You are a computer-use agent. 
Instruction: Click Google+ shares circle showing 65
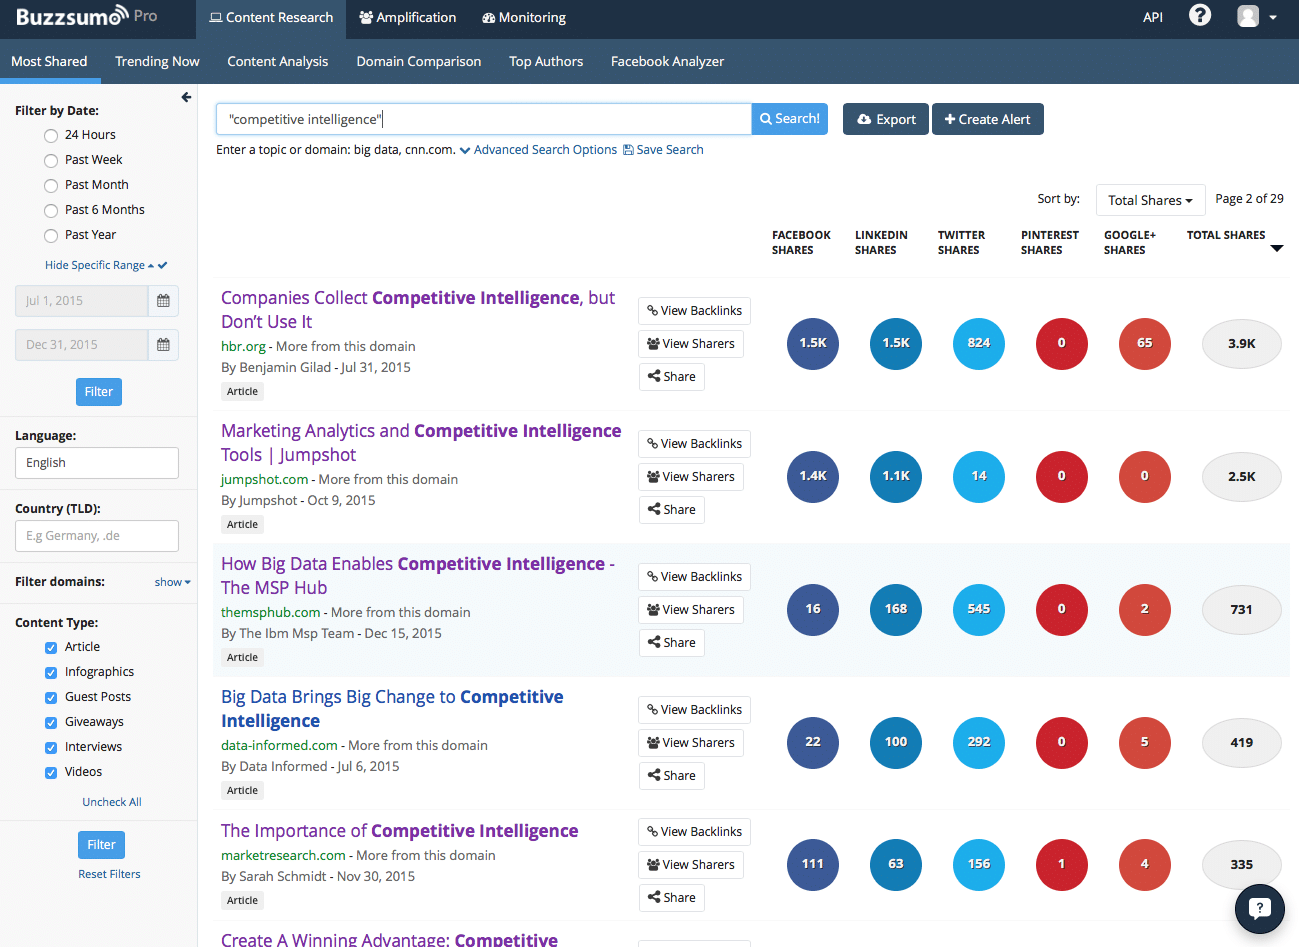click(1145, 343)
